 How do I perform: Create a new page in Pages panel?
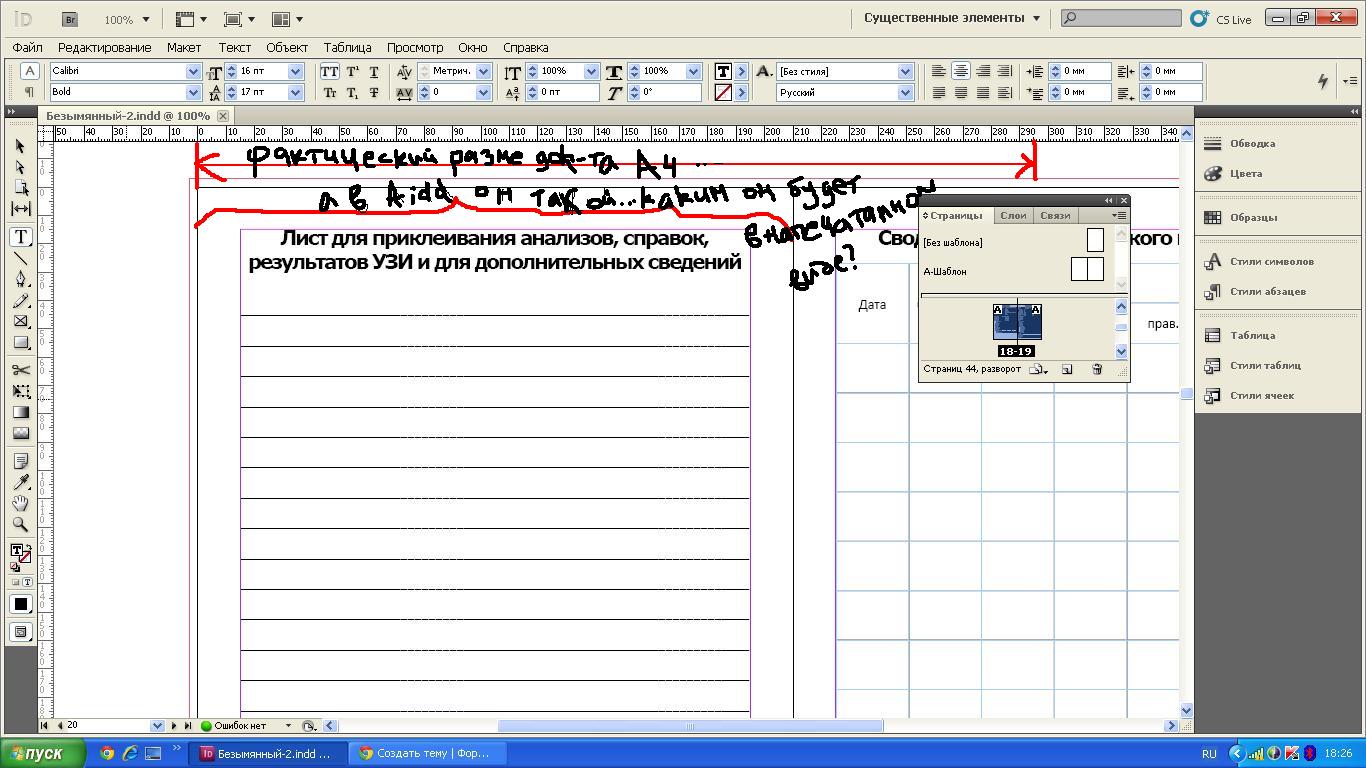point(1067,369)
